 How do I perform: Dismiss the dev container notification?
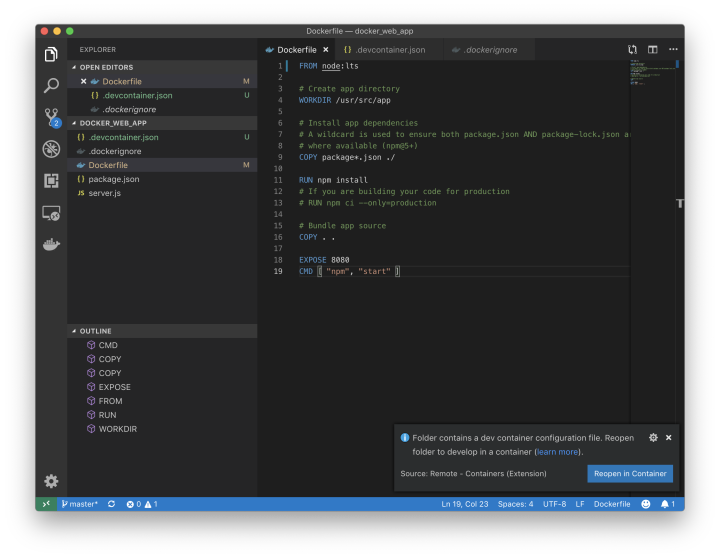(668, 437)
